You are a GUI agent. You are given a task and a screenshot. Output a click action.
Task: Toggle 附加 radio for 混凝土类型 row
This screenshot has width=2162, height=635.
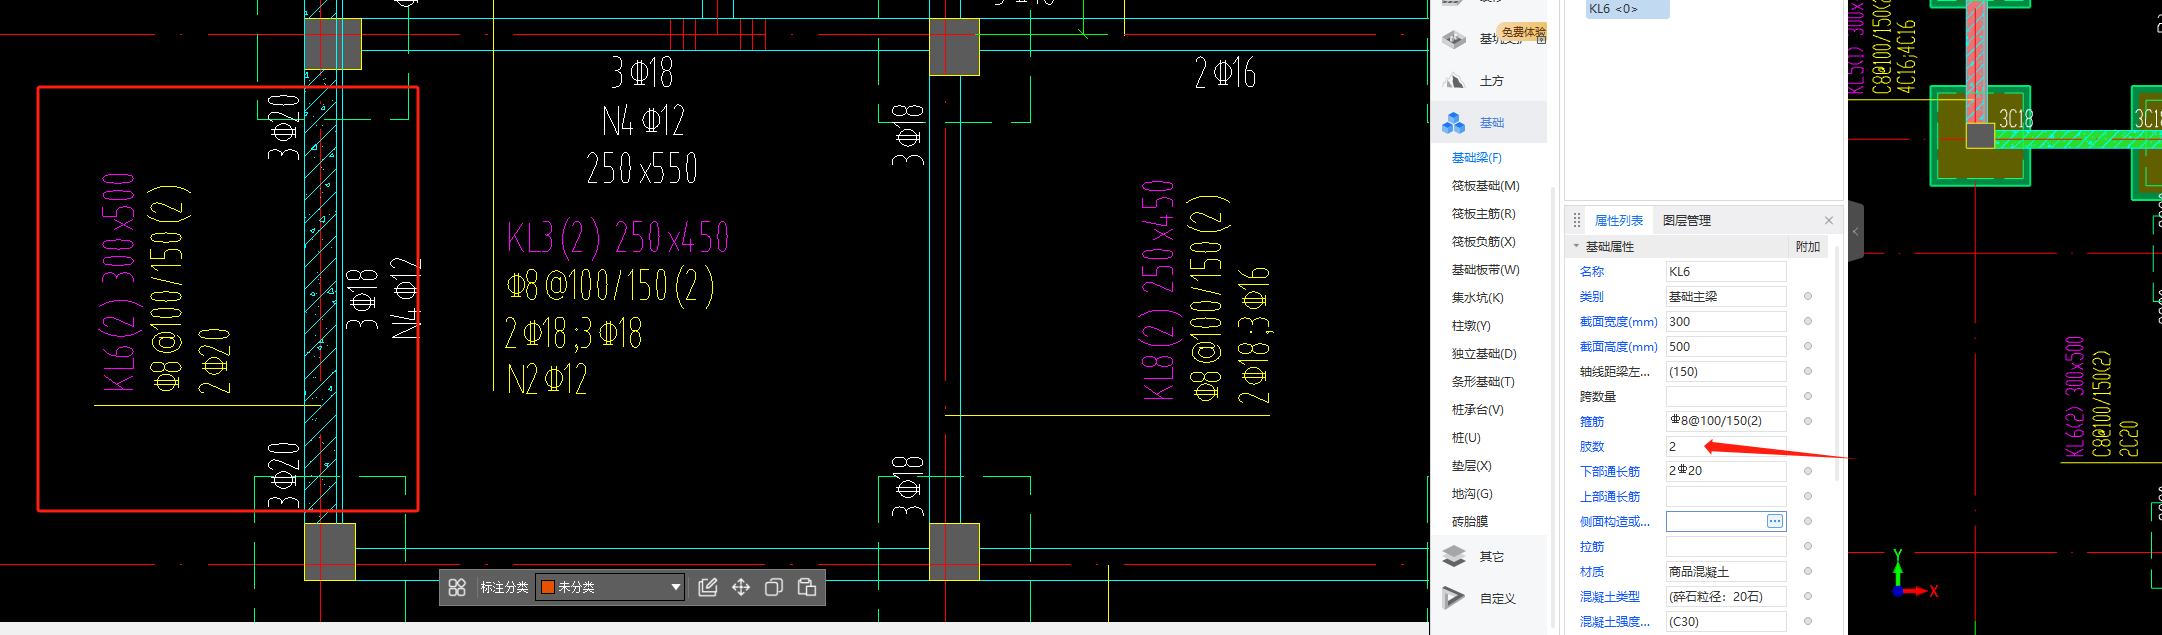point(1808,597)
